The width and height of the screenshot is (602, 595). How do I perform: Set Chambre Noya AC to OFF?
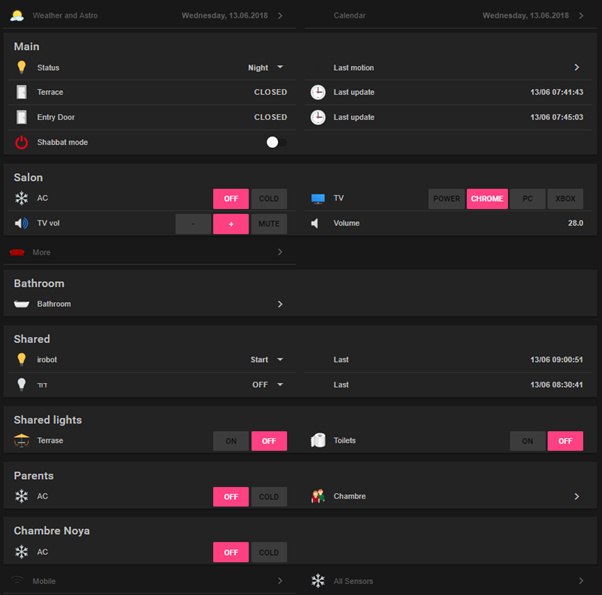[231, 552]
